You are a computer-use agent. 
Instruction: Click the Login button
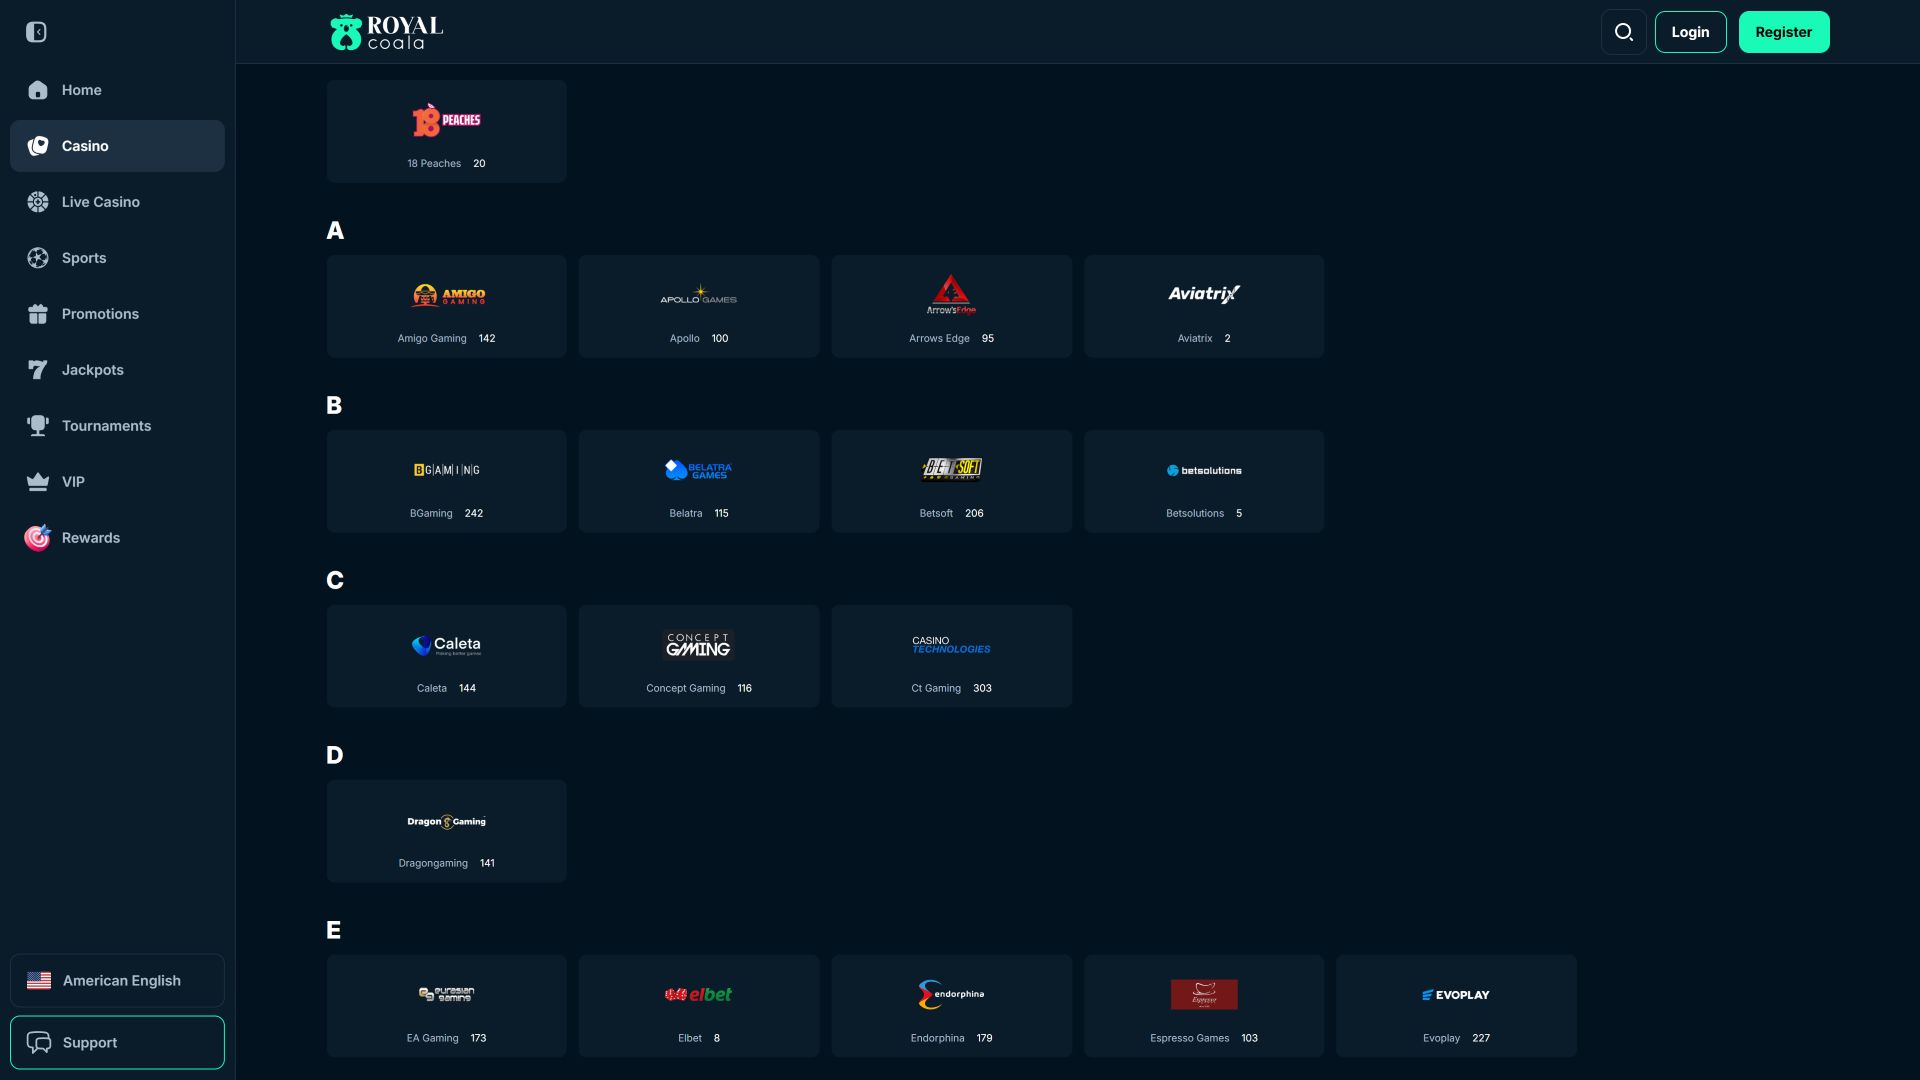click(1690, 32)
